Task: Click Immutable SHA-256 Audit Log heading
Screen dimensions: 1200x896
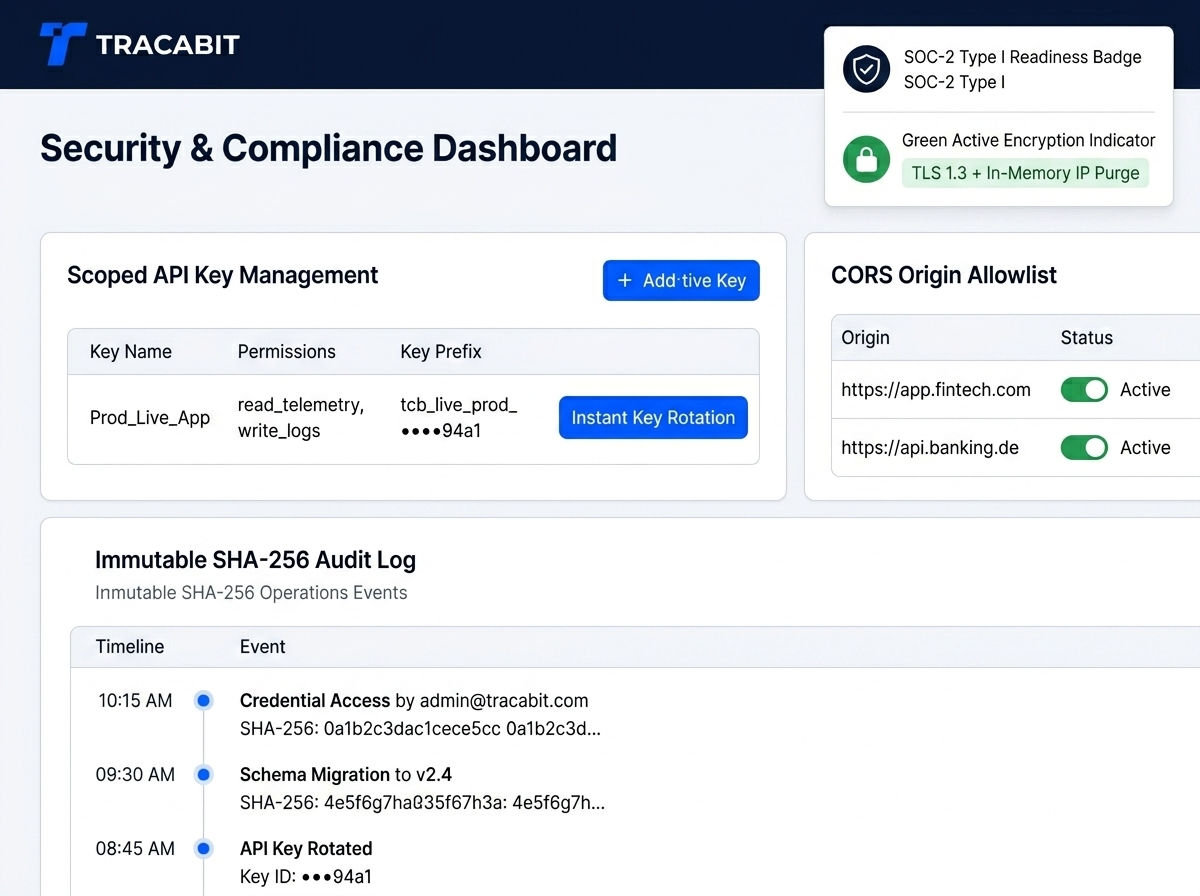Action: [x=255, y=560]
